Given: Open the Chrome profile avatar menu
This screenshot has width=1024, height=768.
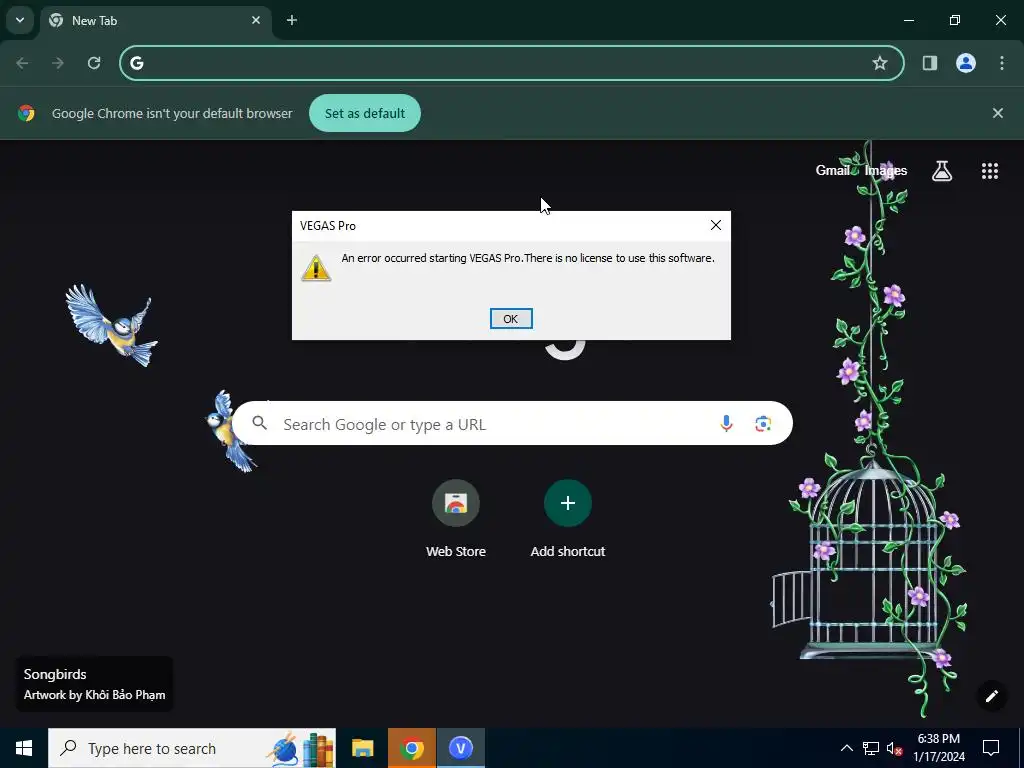Looking at the screenshot, I should 966,63.
